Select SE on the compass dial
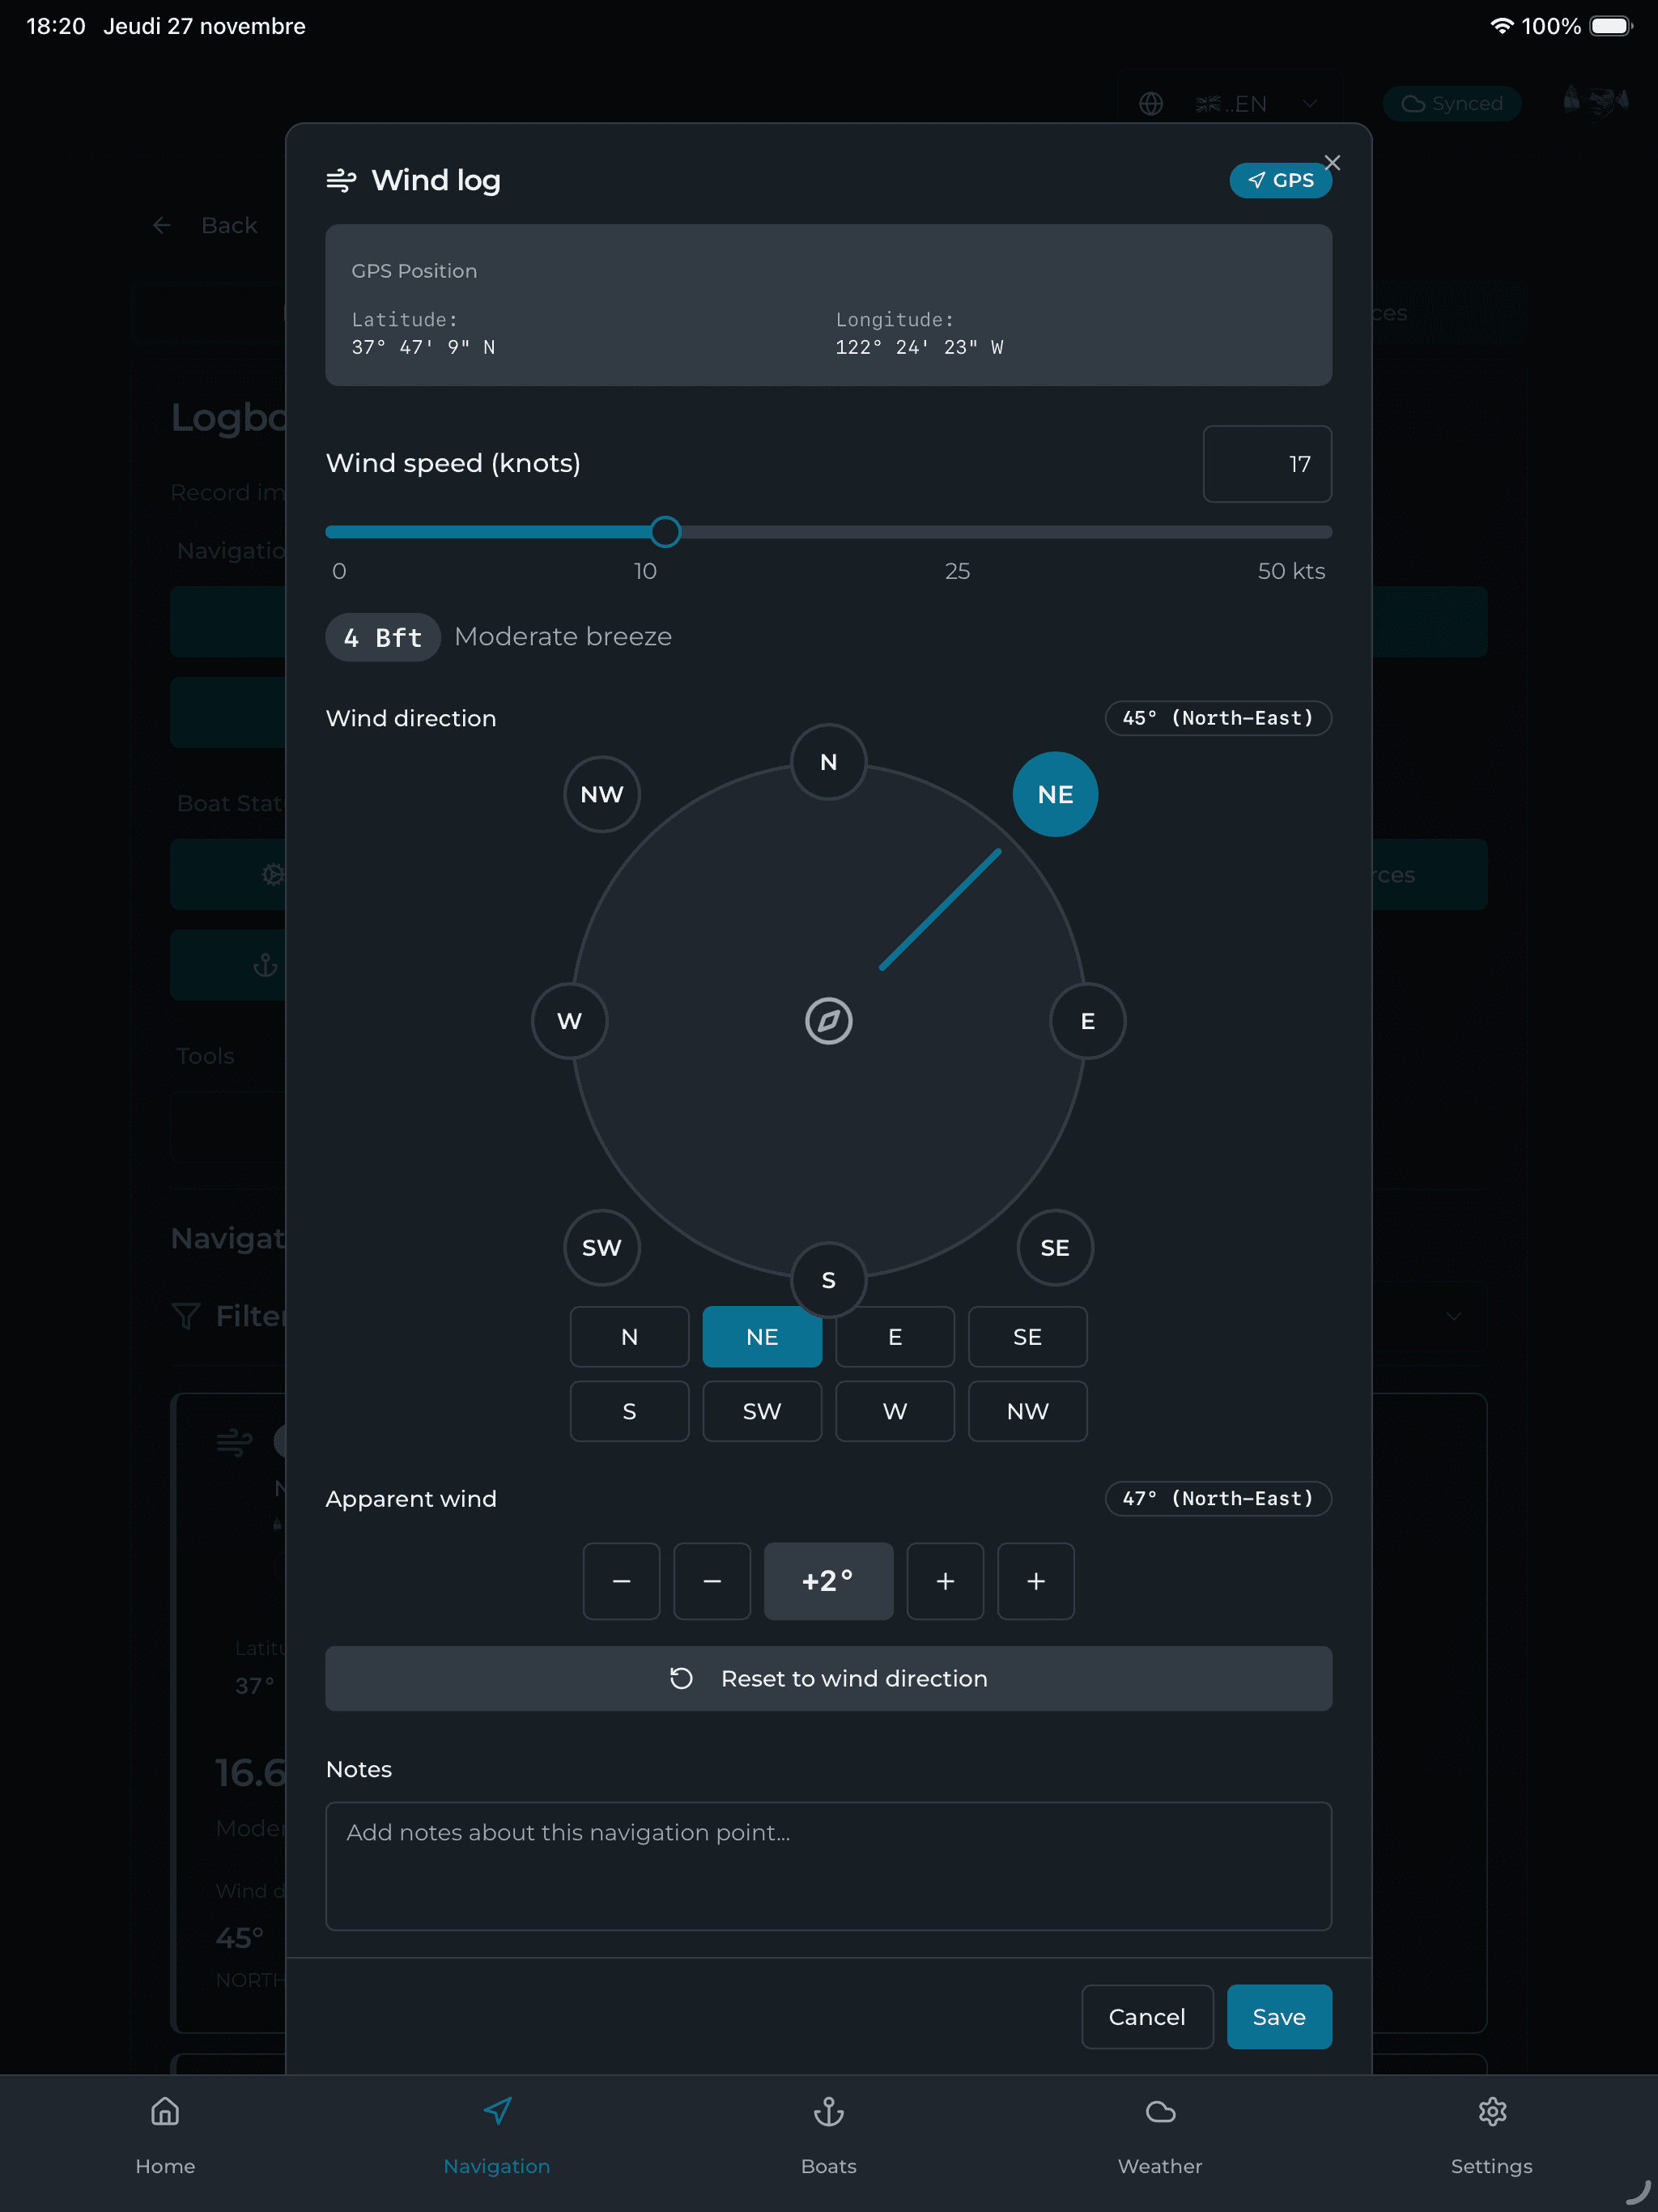The height and width of the screenshot is (2212, 1658). coord(1055,1248)
